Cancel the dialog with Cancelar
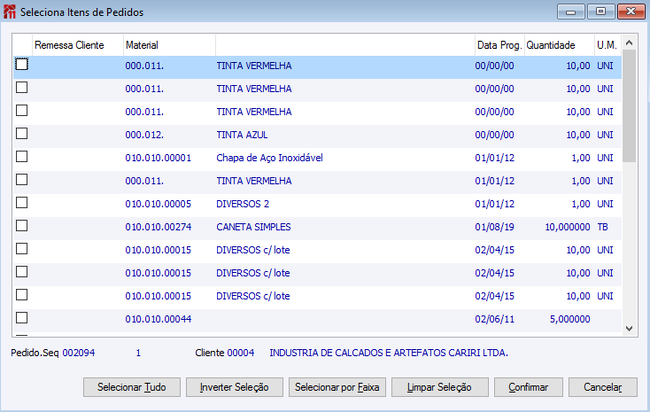This screenshot has height=412, width=650. [x=603, y=387]
